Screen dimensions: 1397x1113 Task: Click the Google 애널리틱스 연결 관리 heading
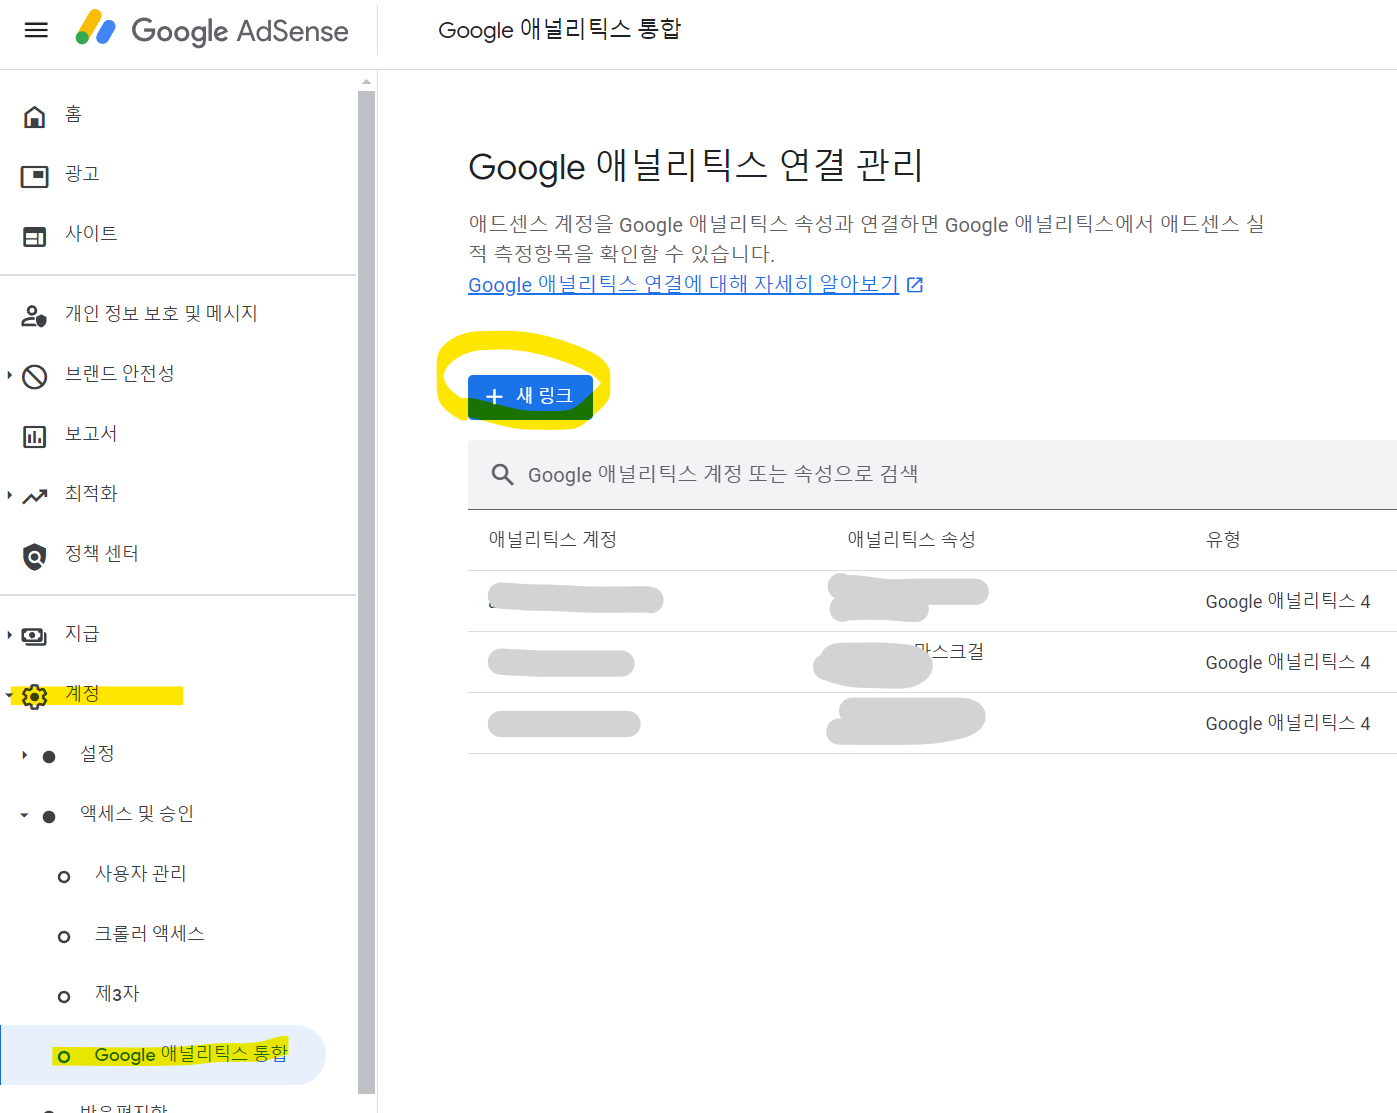tap(695, 165)
